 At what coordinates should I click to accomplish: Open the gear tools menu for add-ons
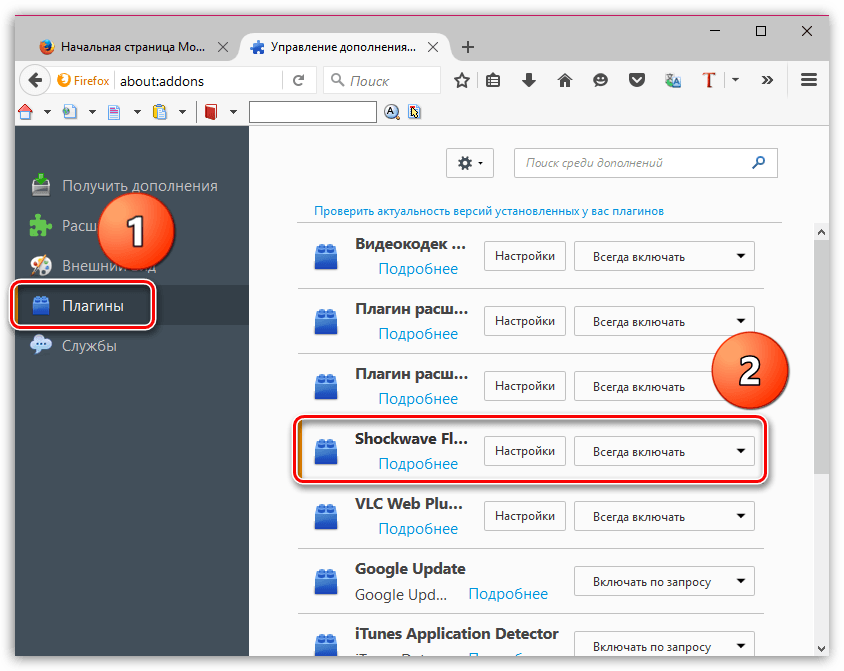point(470,163)
